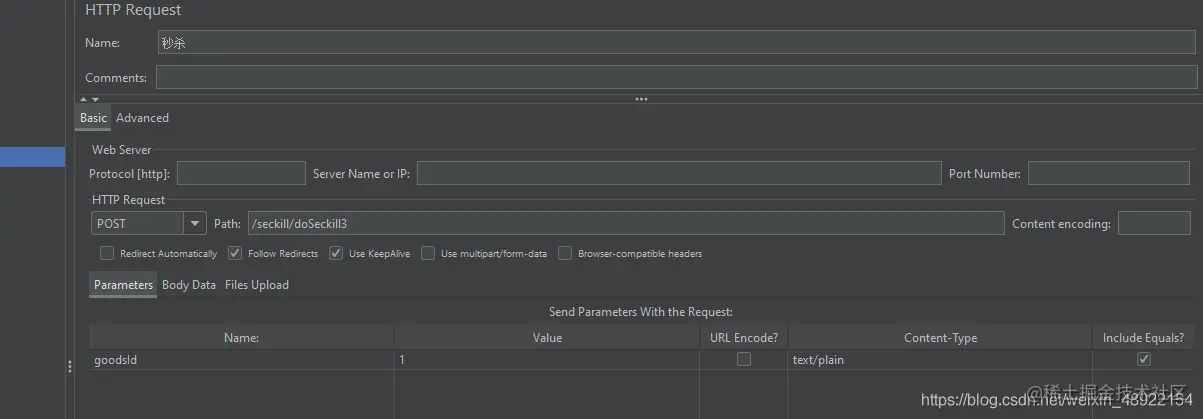1203x419 pixels.
Task: Click the Content encoding field
Action: 1154,224
